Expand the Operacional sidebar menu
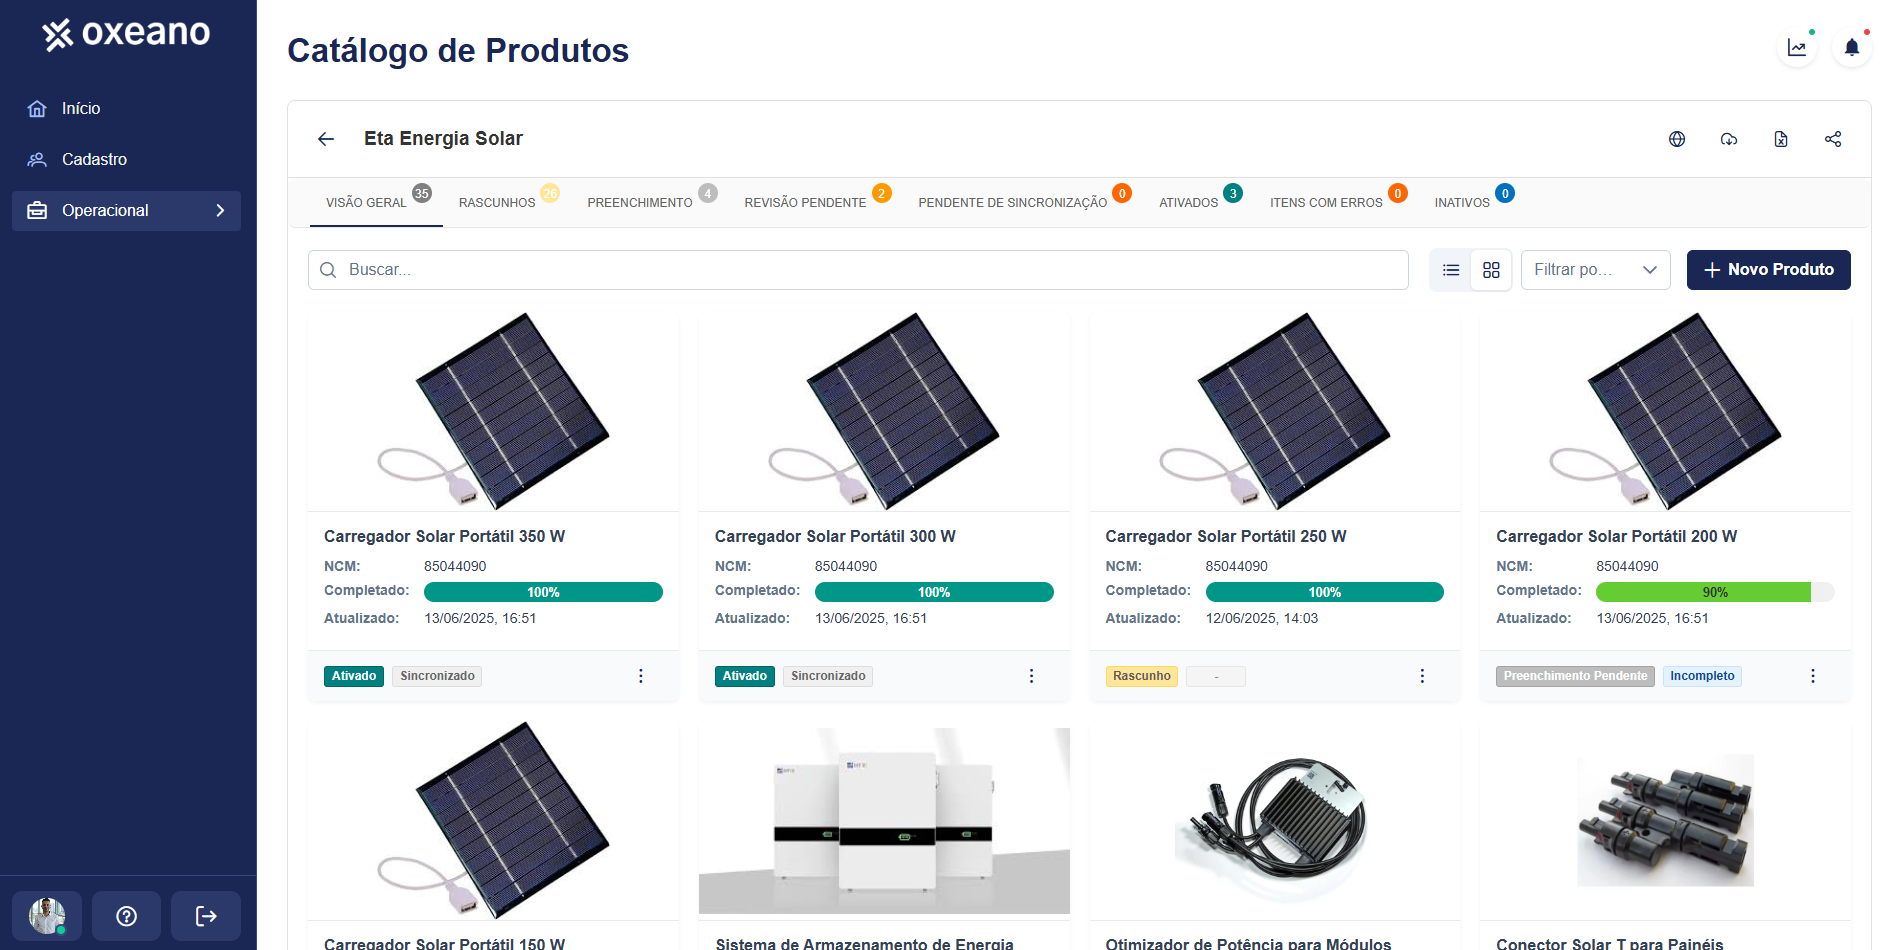 pyautogui.click(x=126, y=211)
